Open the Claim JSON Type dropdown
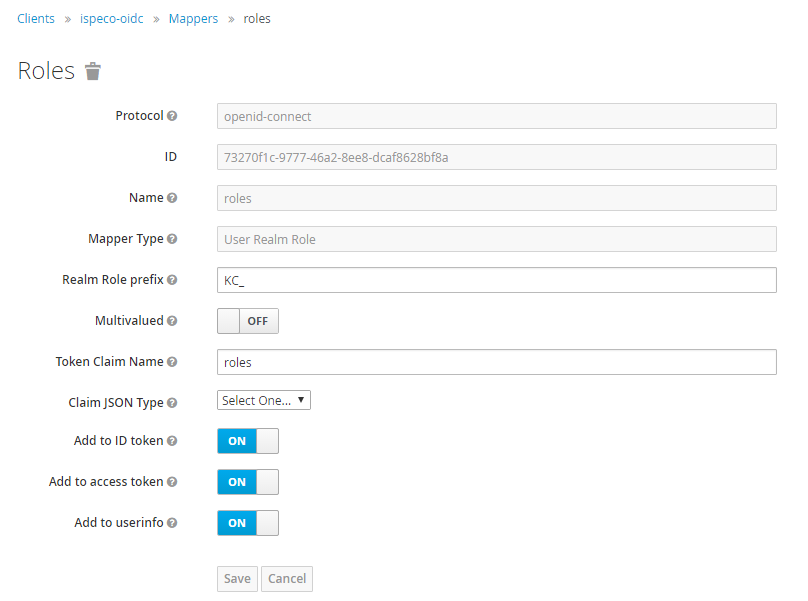Image resolution: width=808 pixels, height=601 pixels. (x=263, y=399)
